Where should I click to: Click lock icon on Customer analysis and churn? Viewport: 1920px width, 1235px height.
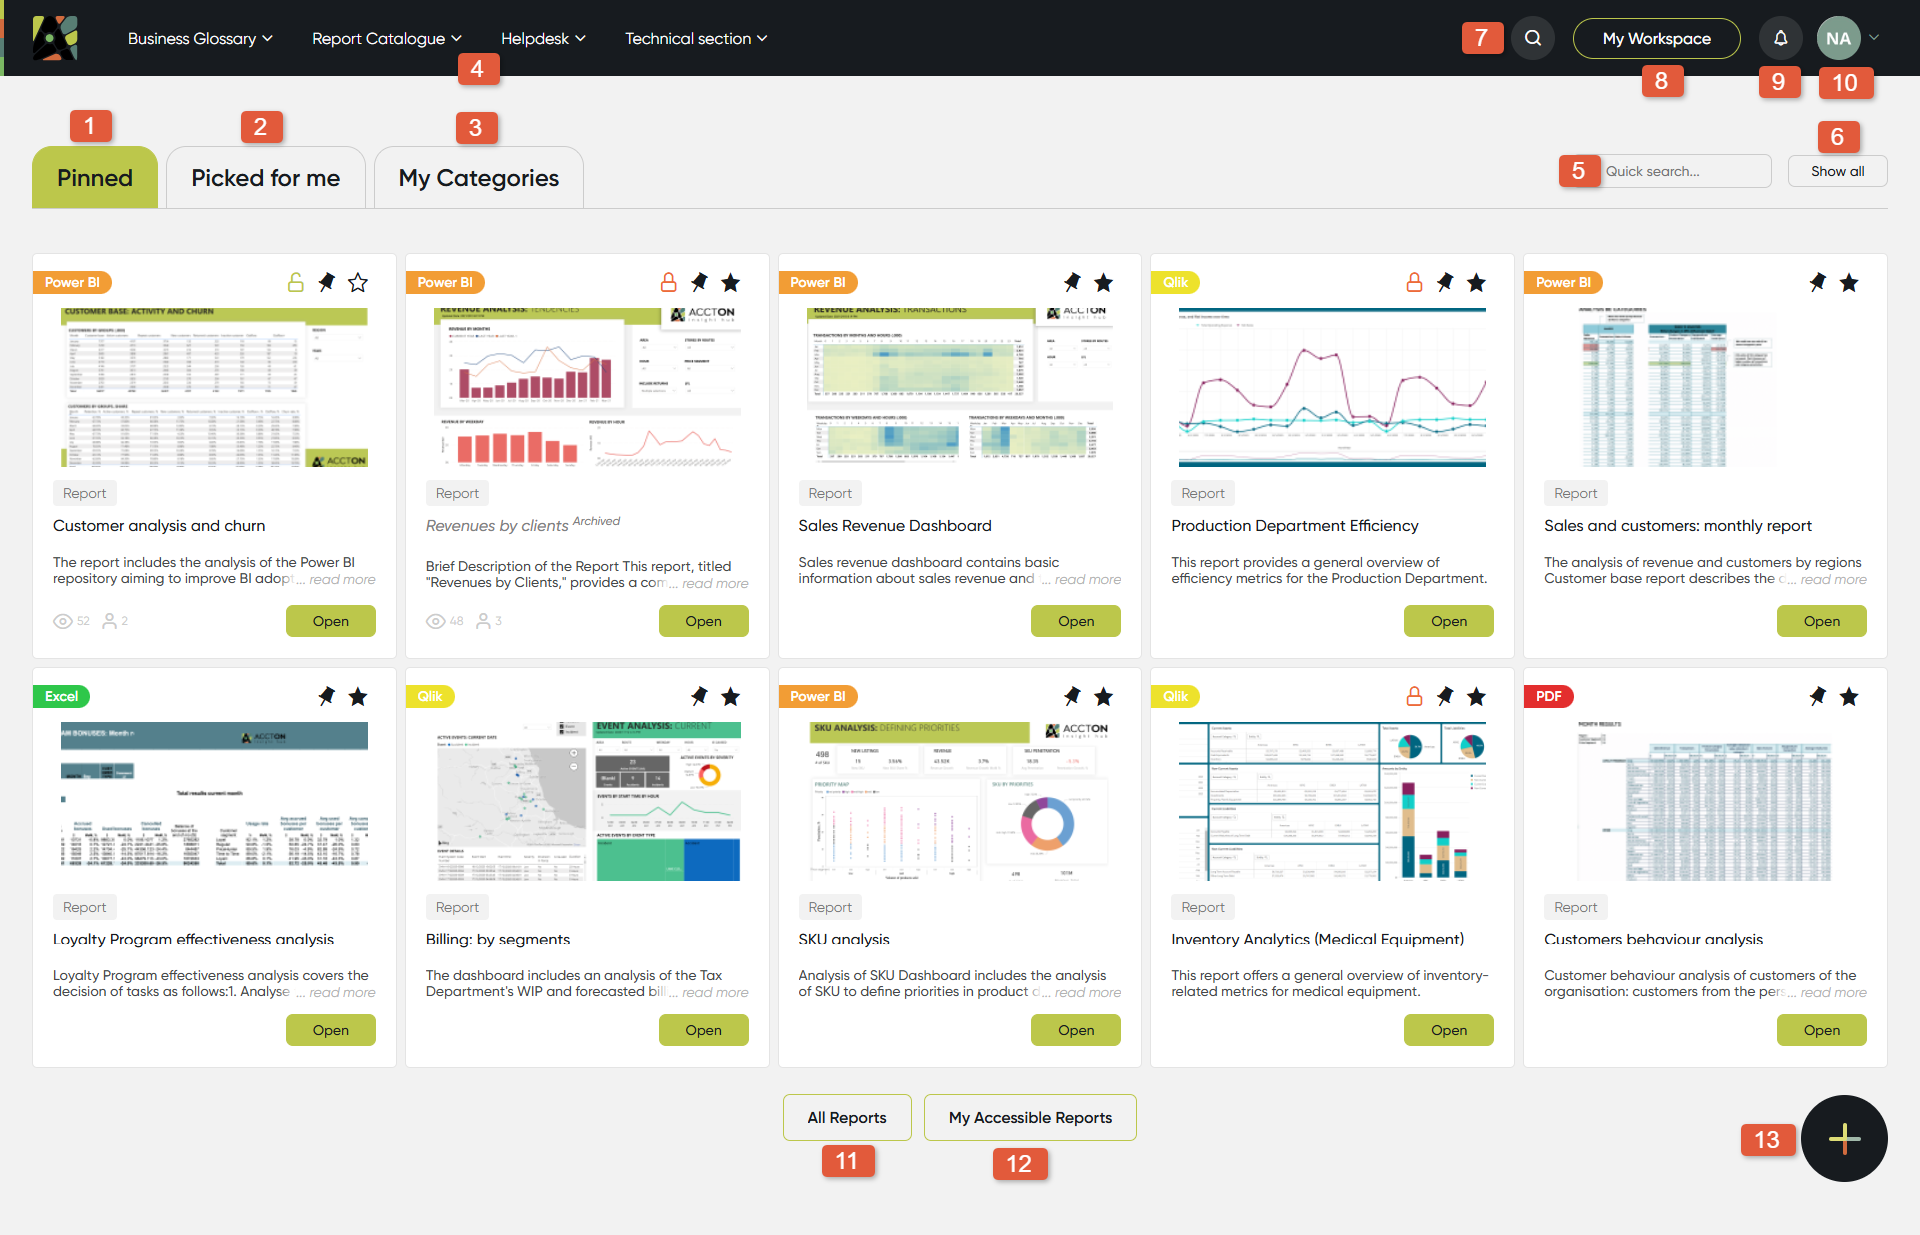coord(296,283)
